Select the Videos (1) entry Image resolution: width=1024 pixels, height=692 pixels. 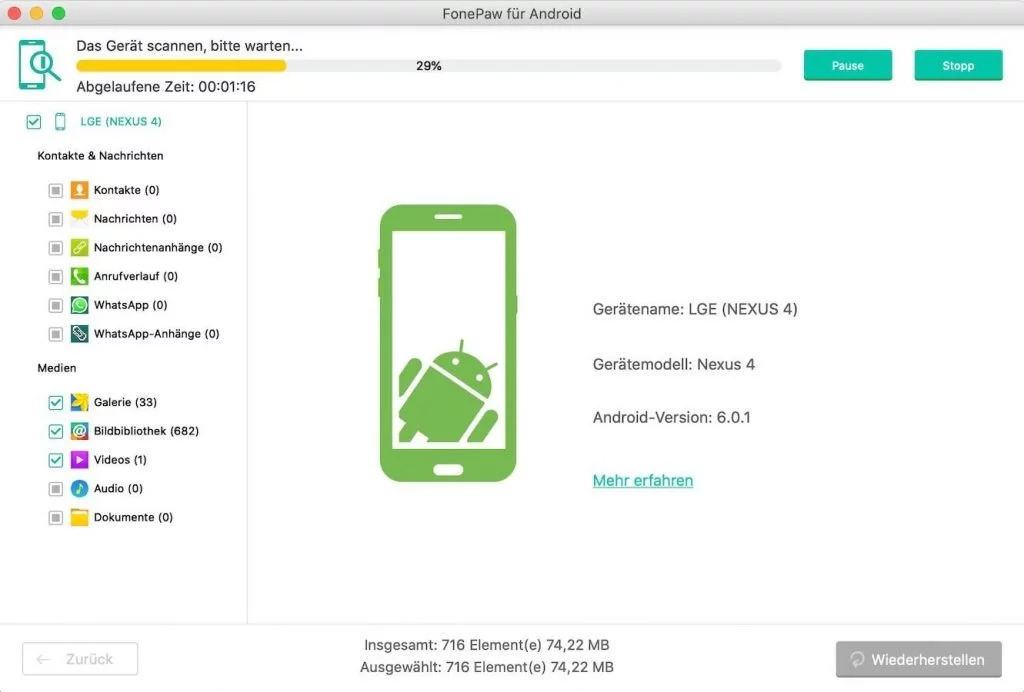point(120,460)
